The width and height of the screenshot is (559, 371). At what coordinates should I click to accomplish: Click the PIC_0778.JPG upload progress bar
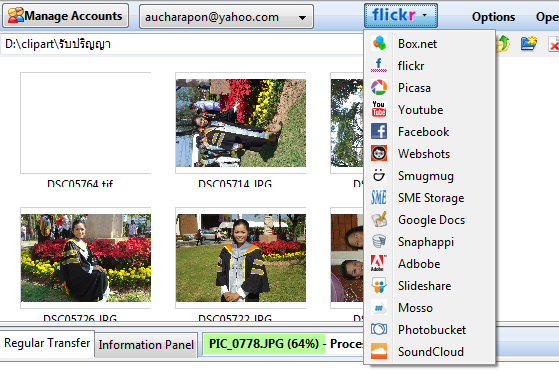click(283, 344)
